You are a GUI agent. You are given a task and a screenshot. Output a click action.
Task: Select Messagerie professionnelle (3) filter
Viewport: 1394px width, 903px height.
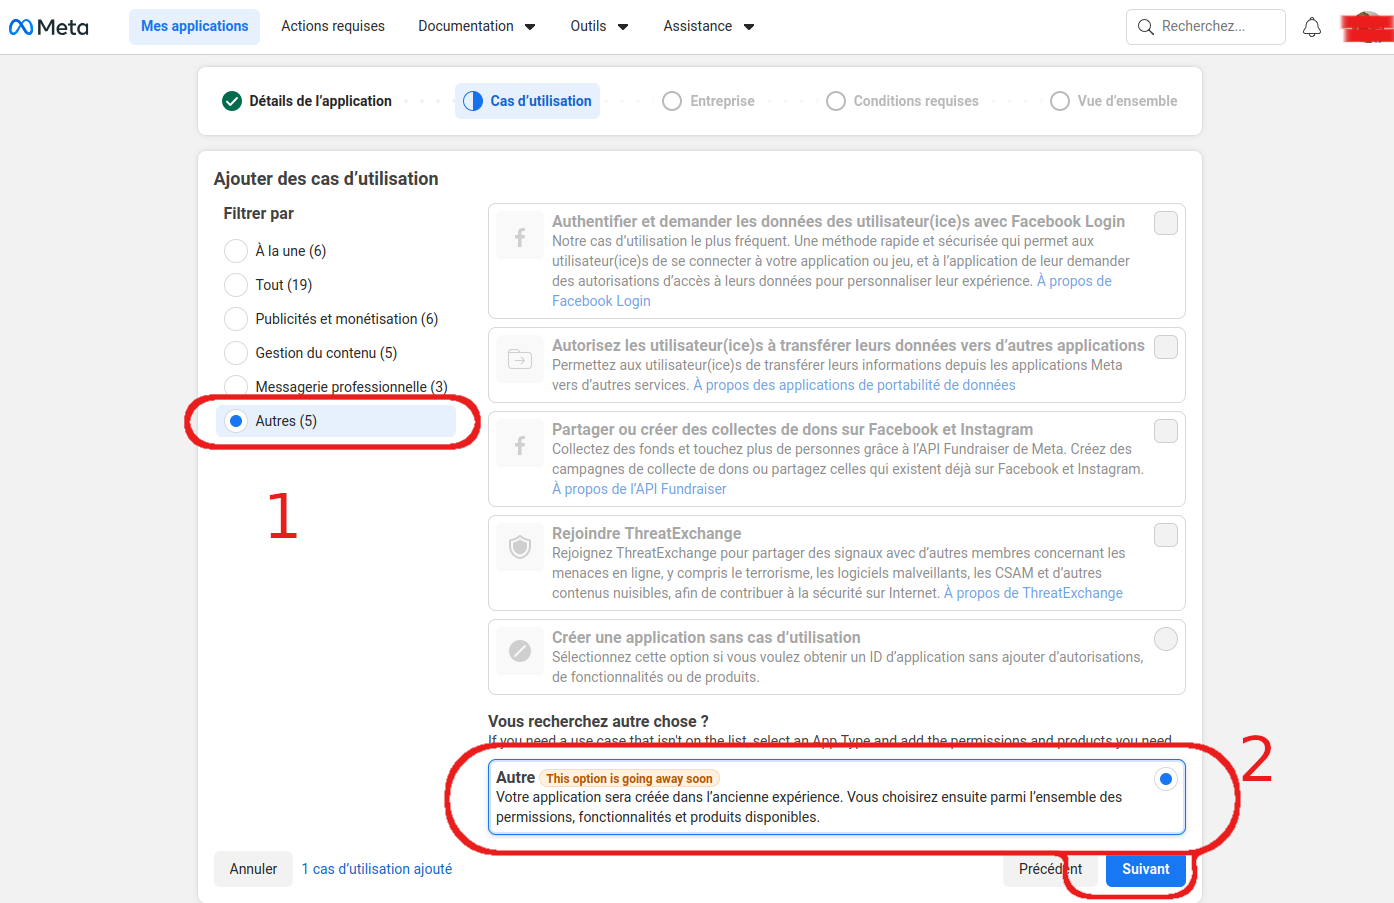pyautogui.click(x=236, y=387)
